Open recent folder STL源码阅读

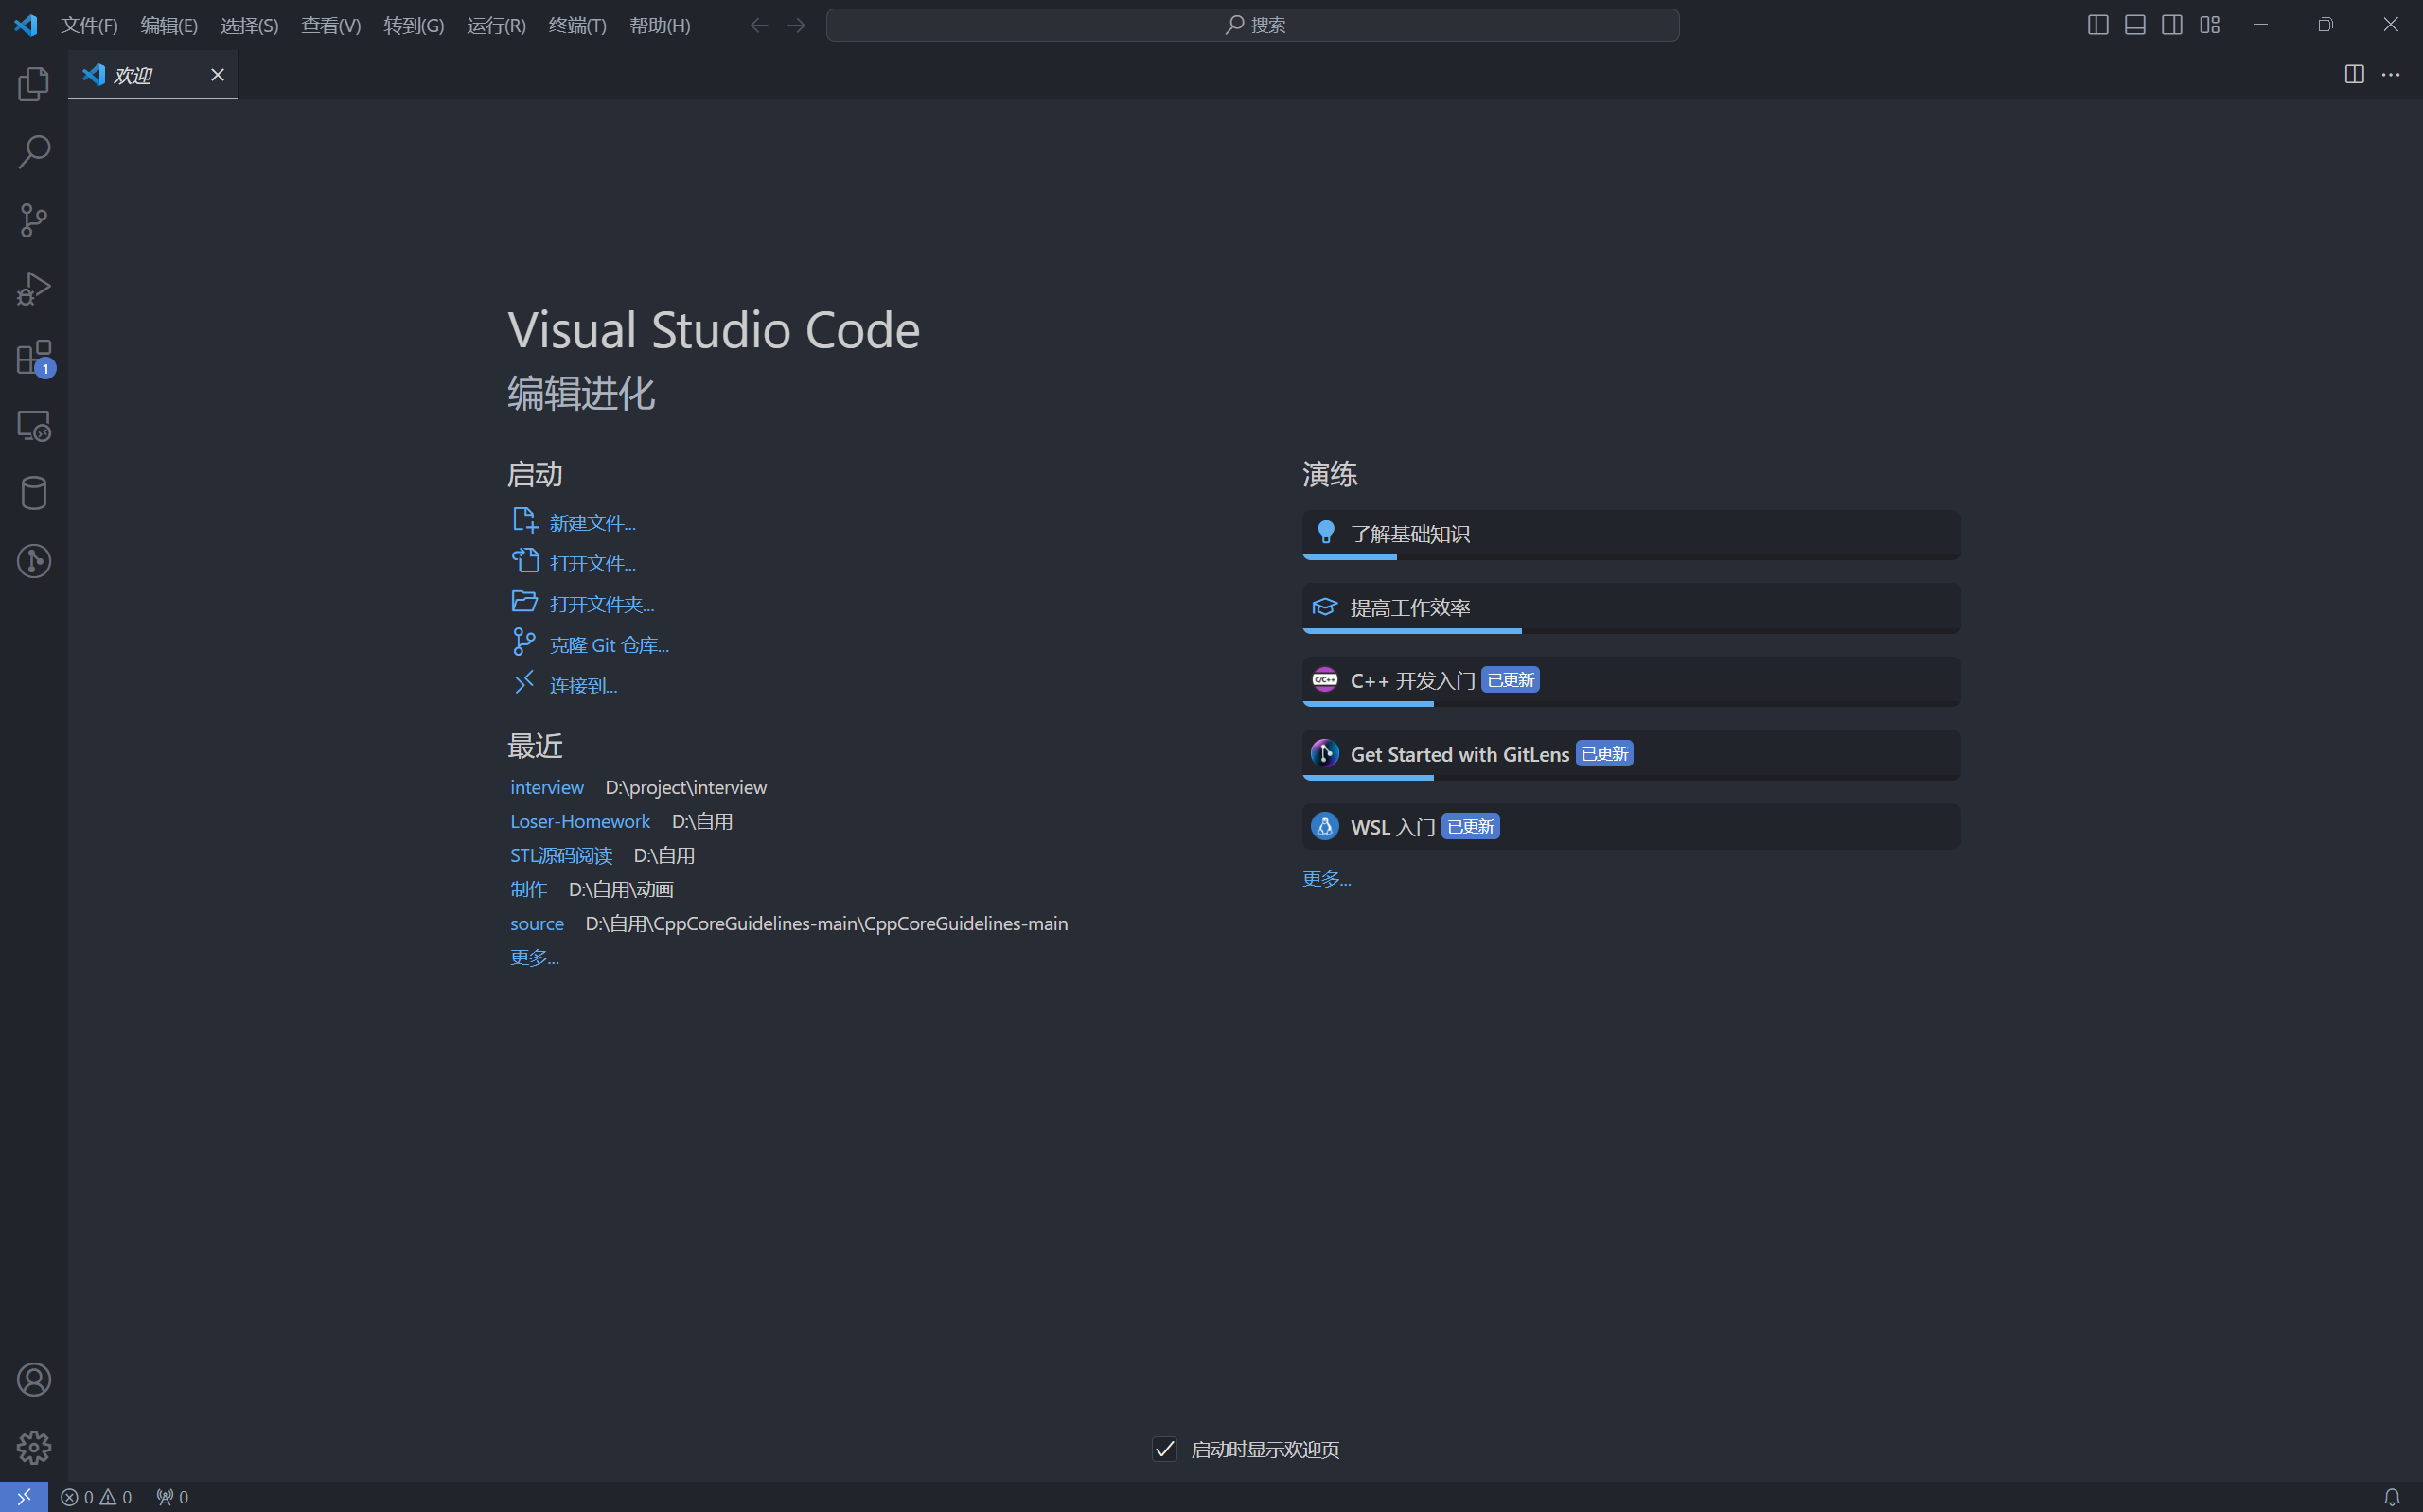[561, 855]
